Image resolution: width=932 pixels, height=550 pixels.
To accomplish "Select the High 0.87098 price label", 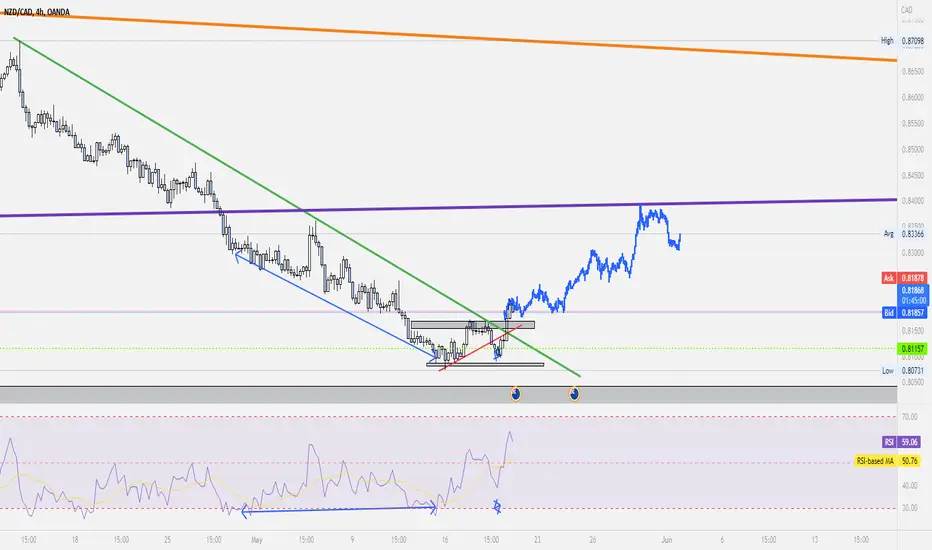I will pyautogui.click(x=903, y=40).
